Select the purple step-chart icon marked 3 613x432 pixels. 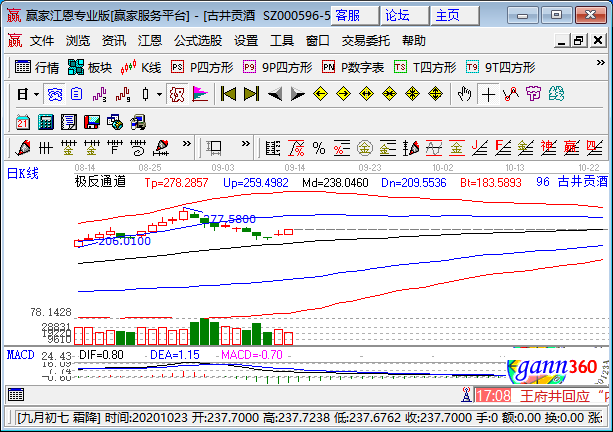coord(100,95)
